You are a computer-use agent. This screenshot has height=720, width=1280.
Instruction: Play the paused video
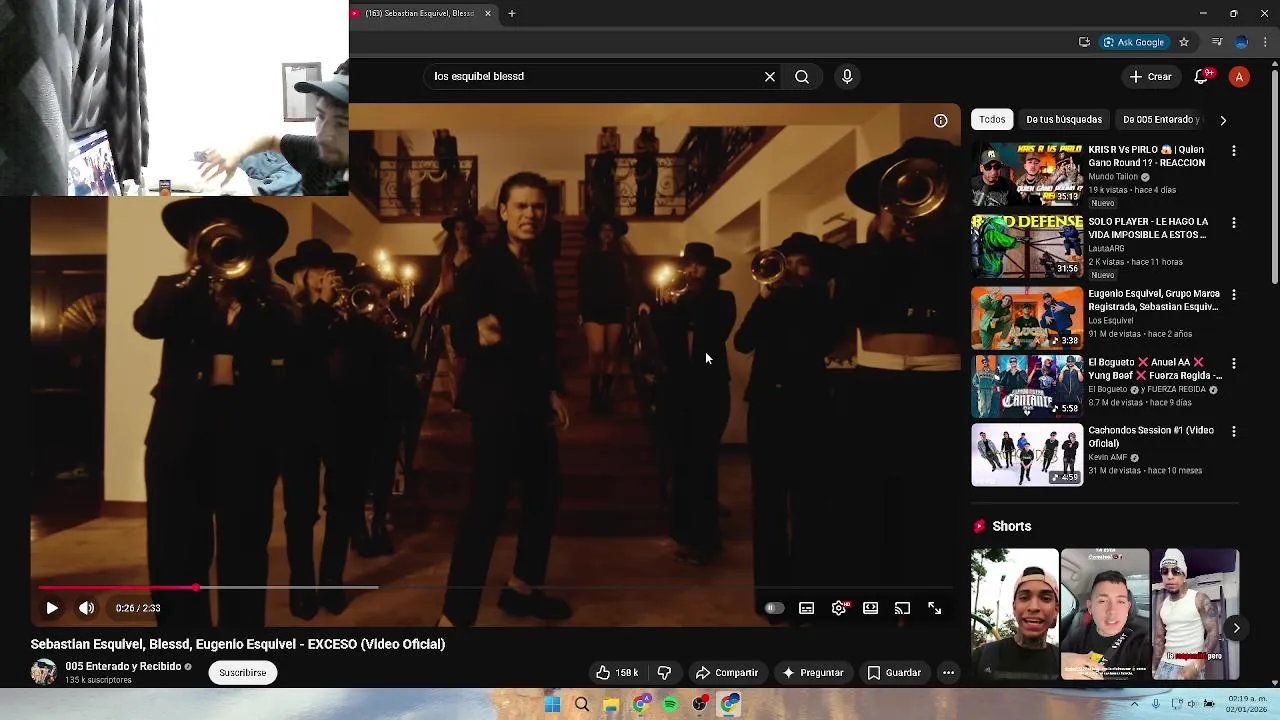(52, 608)
